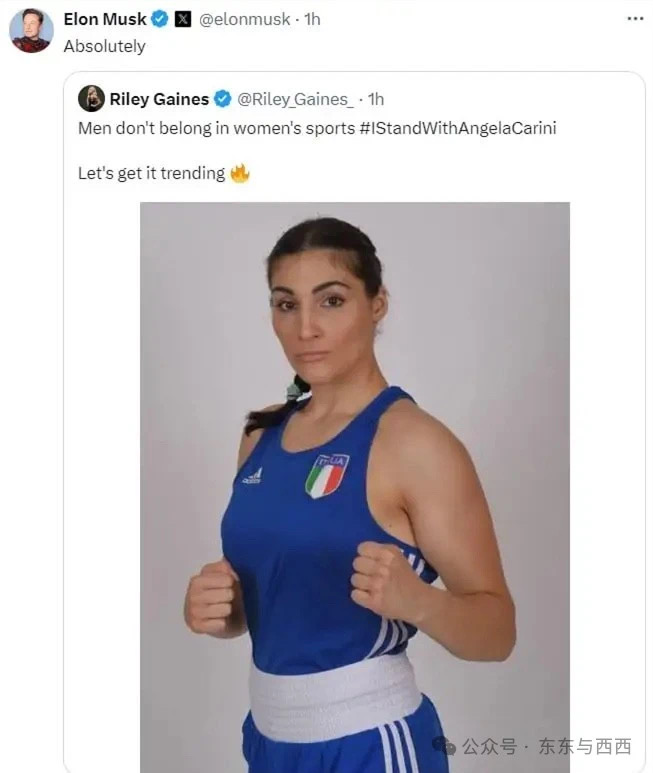This screenshot has width=653, height=773.
Task: Click Elon Musk's profile avatar
Action: tap(31, 31)
